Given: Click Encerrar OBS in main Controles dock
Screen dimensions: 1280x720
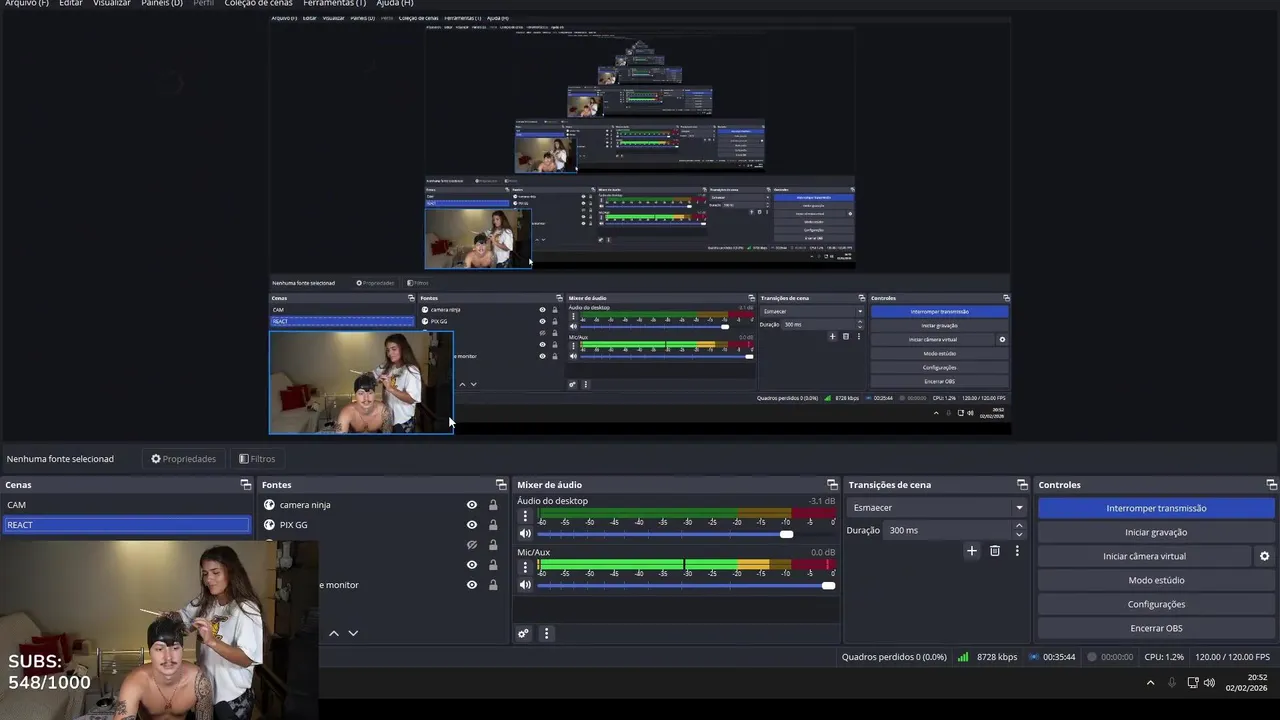Looking at the screenshot, I should coord(1156,628).
